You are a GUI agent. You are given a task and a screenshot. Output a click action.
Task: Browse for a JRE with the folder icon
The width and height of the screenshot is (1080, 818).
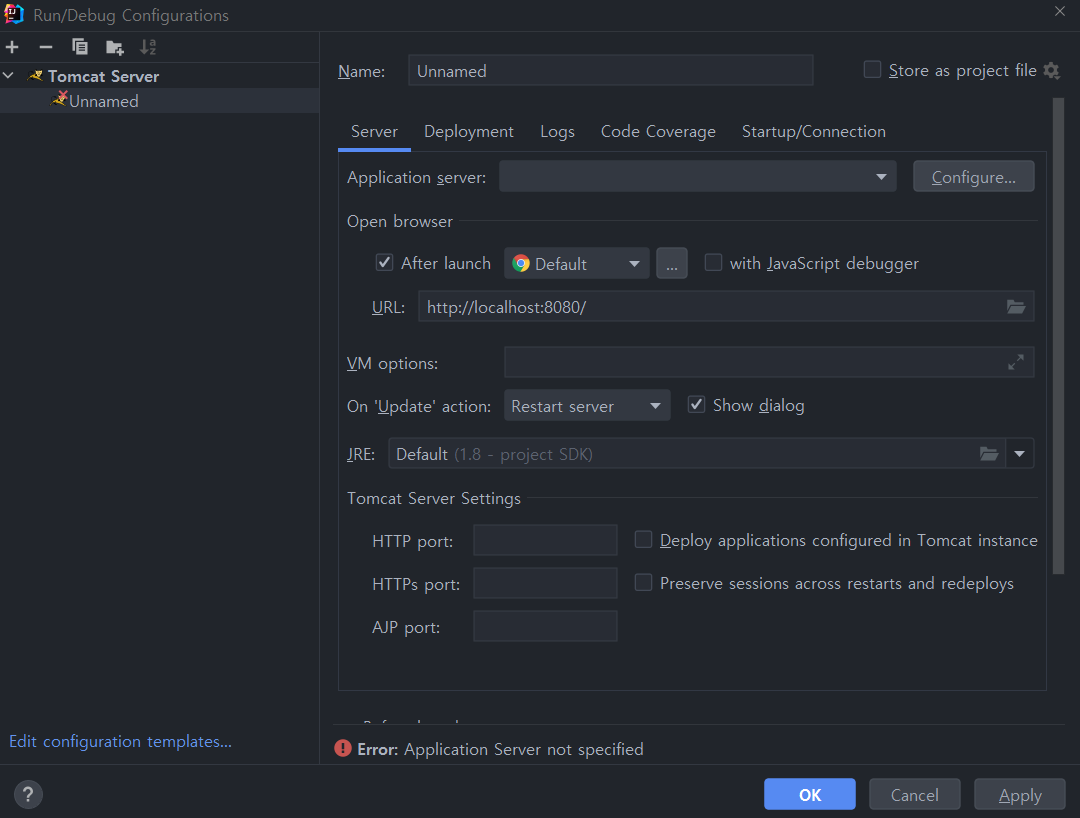989,454
